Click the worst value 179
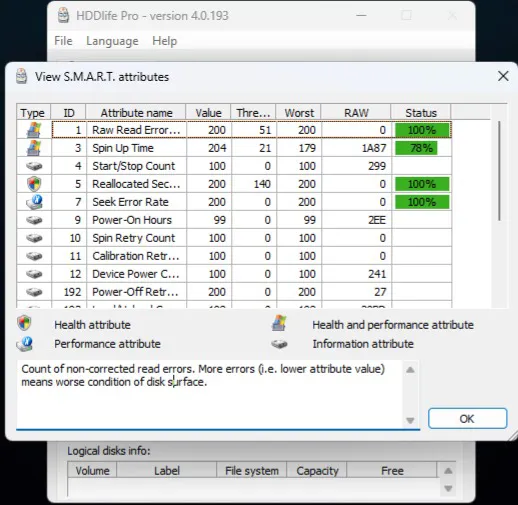The width and height of the screenshot is (518, 505). (x=307, y=148)
